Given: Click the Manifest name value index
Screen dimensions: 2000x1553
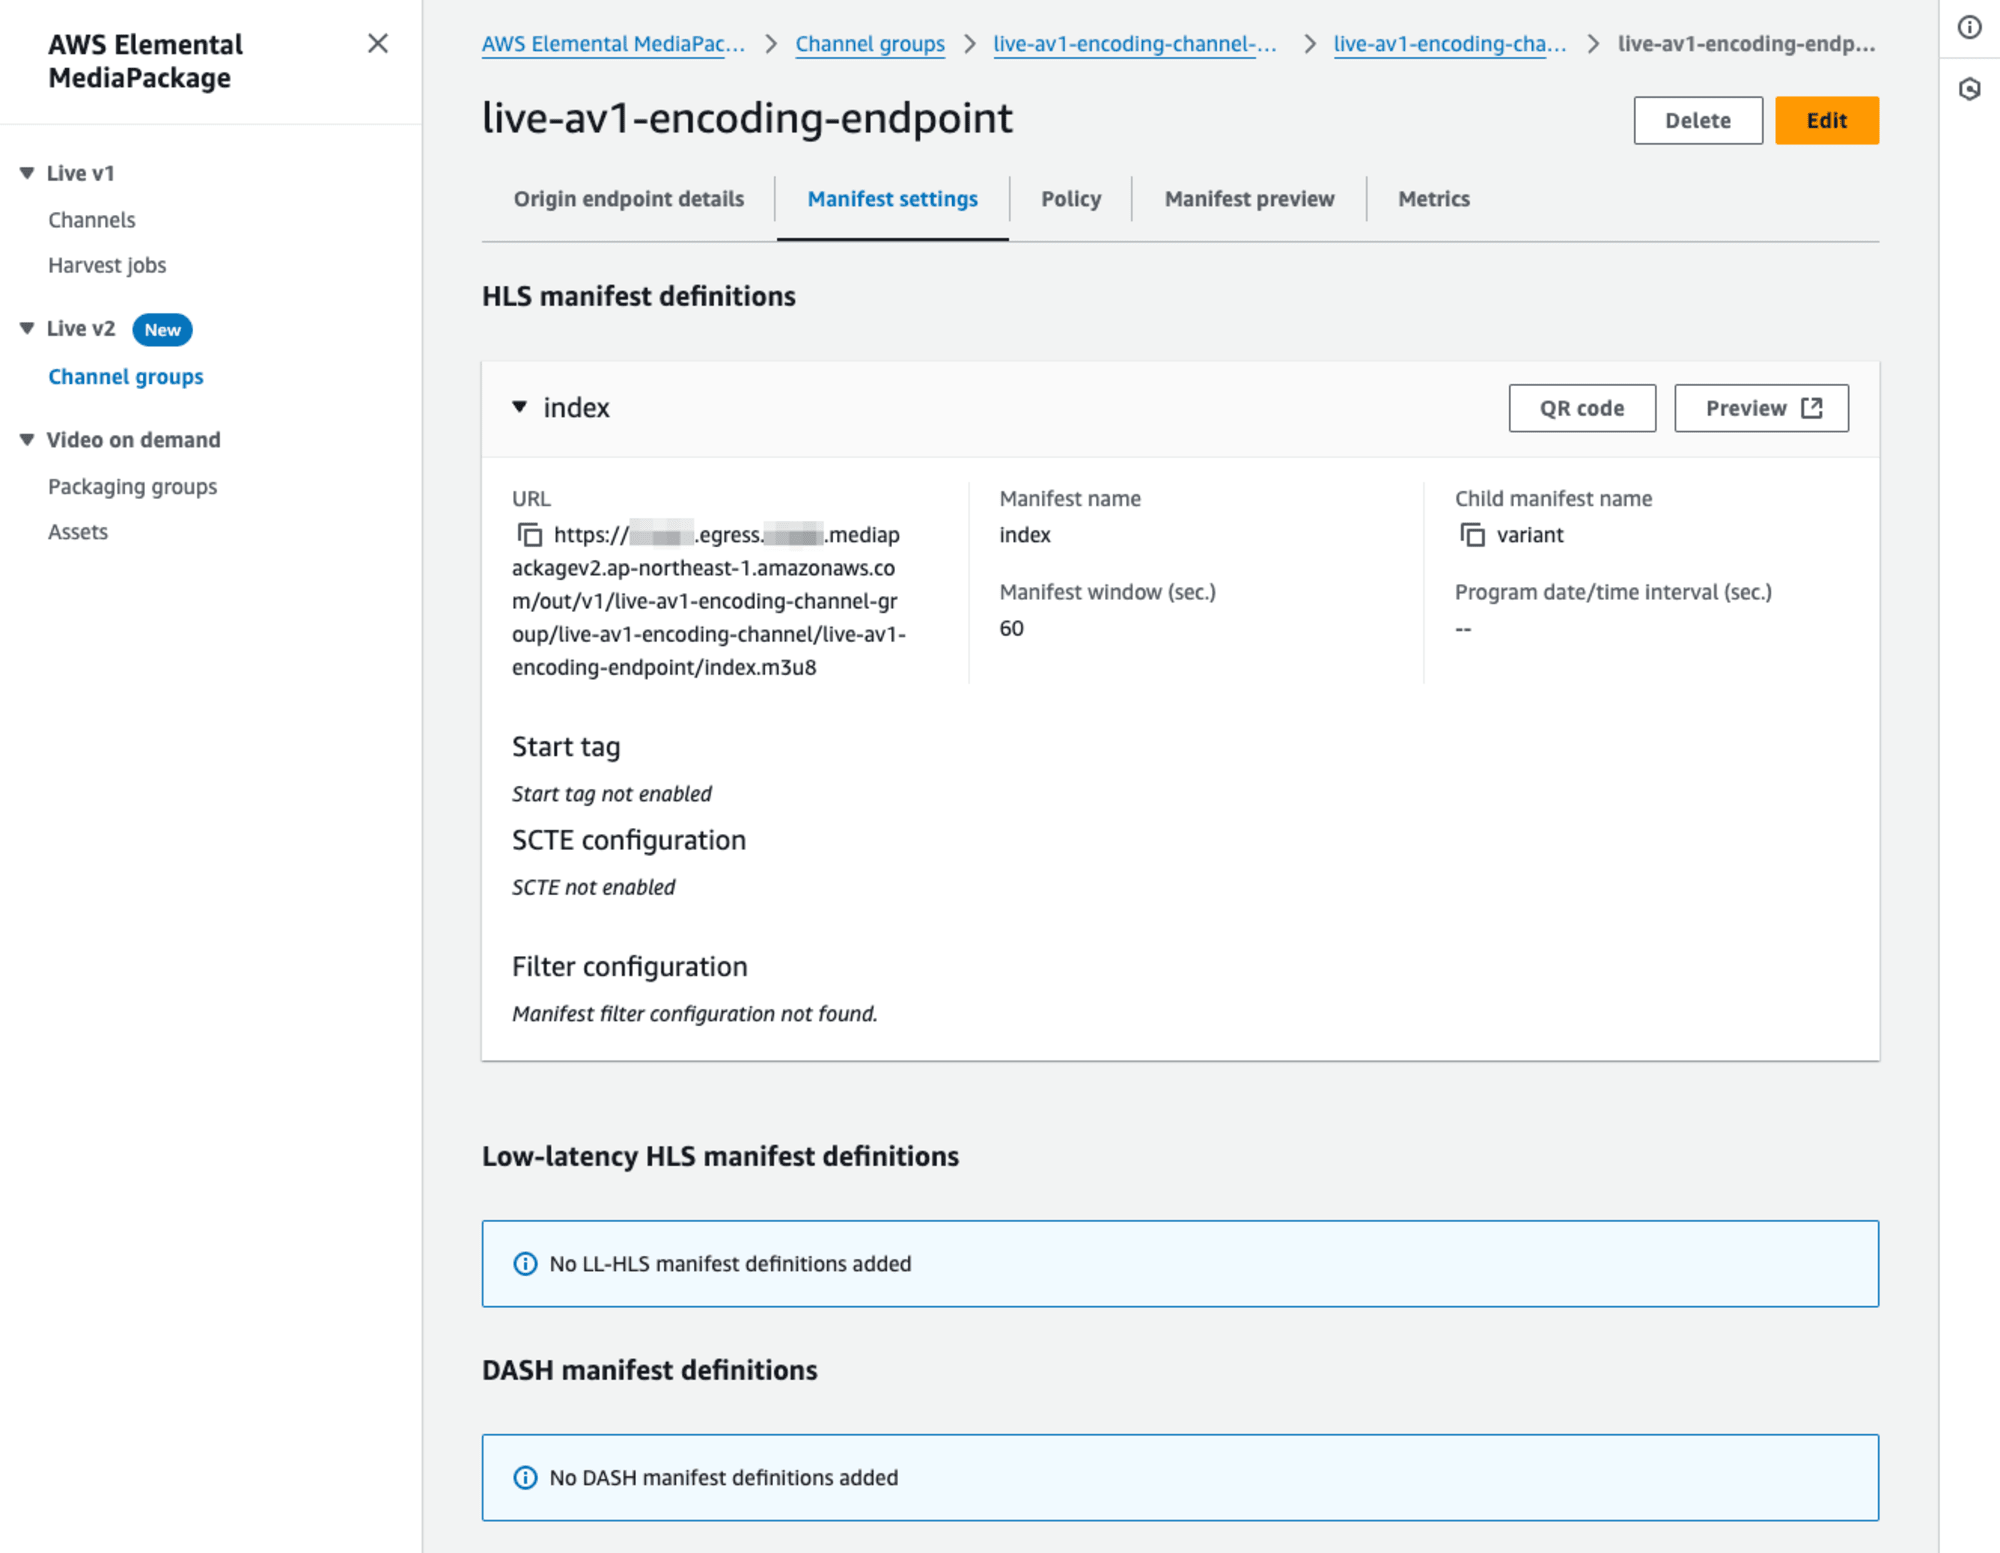Looking at the screenshot, I should [x=1025, y=535].
